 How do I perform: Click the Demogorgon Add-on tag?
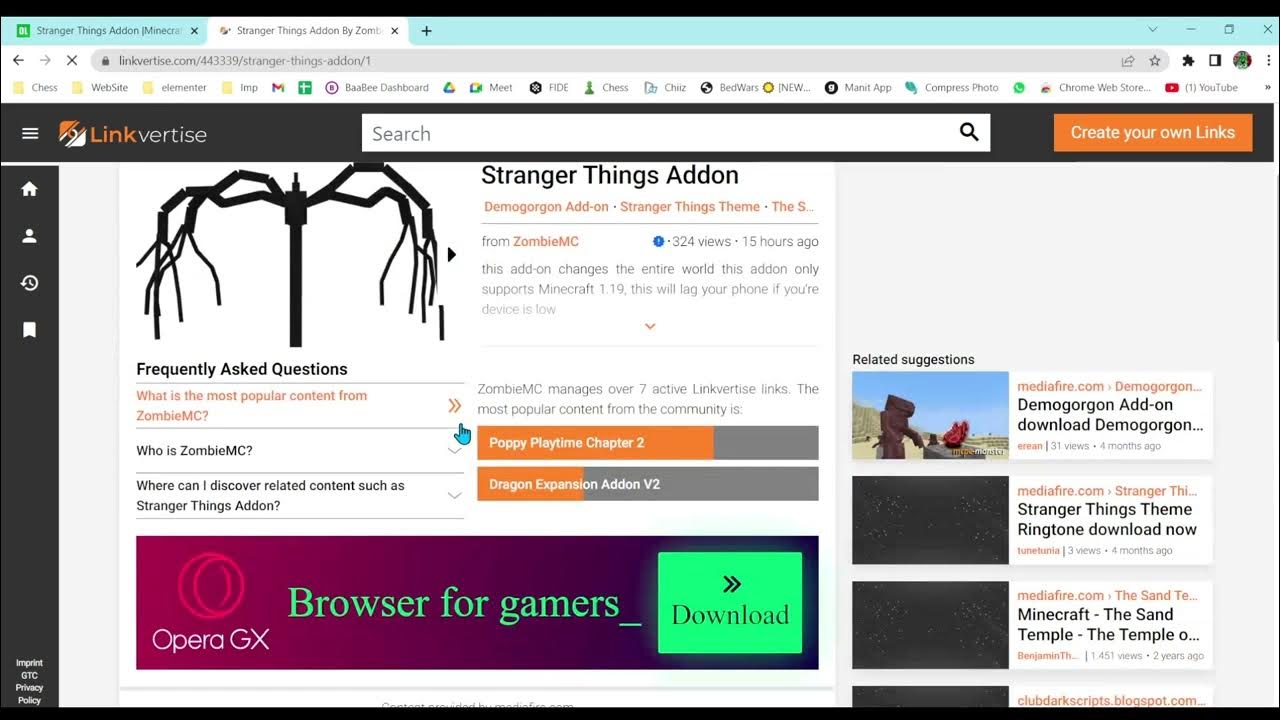pos(546,206)
